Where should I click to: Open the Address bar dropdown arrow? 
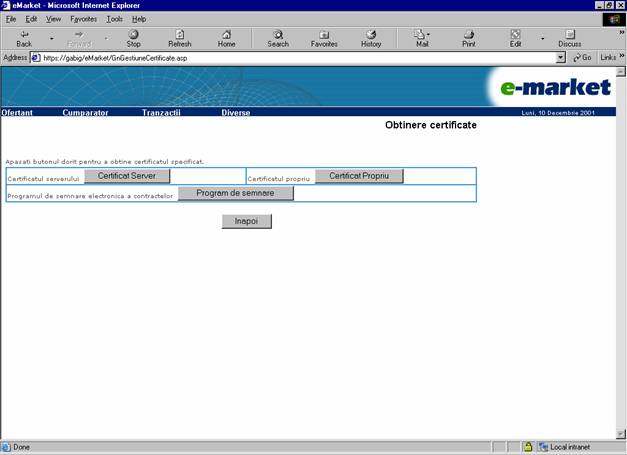(x=561, y=57)
